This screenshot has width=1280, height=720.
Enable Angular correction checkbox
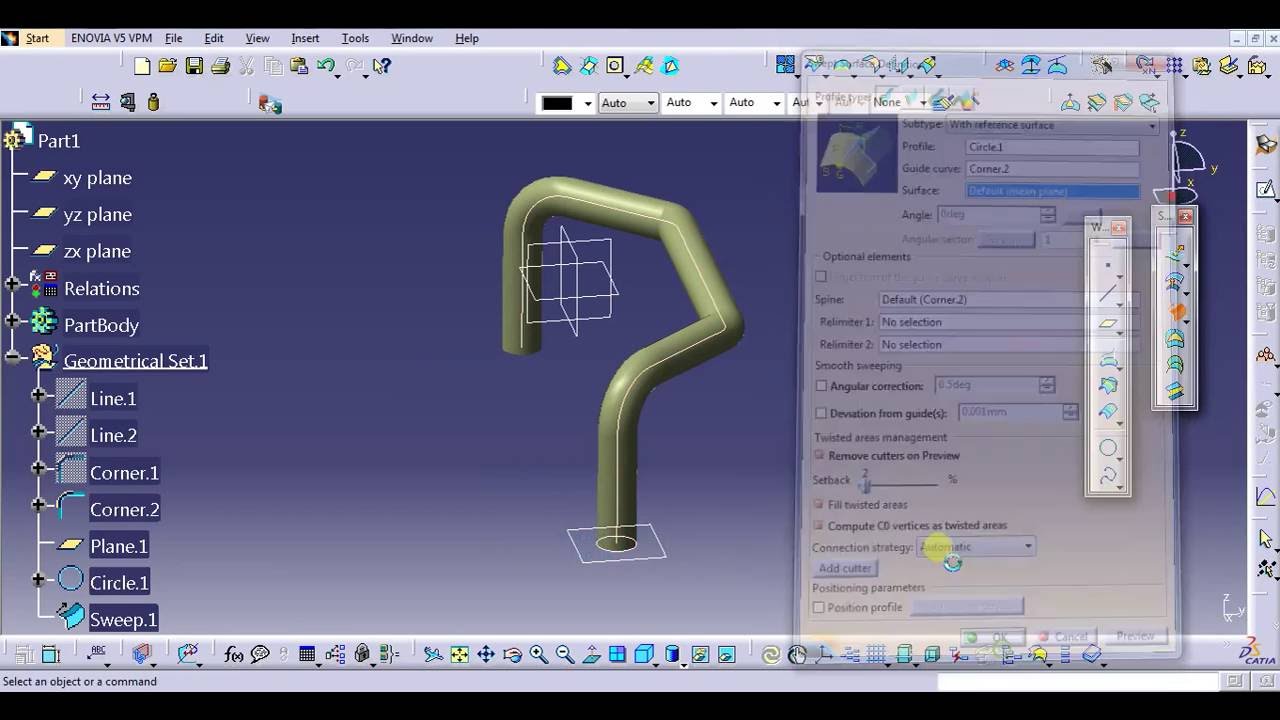point(821,386)
